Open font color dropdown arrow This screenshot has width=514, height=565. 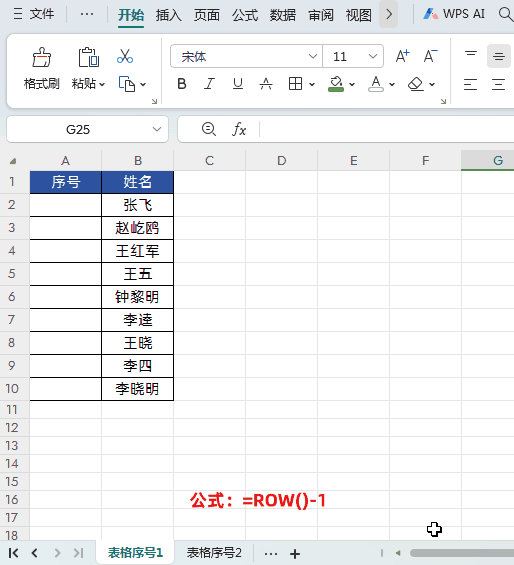click(392, 84)
